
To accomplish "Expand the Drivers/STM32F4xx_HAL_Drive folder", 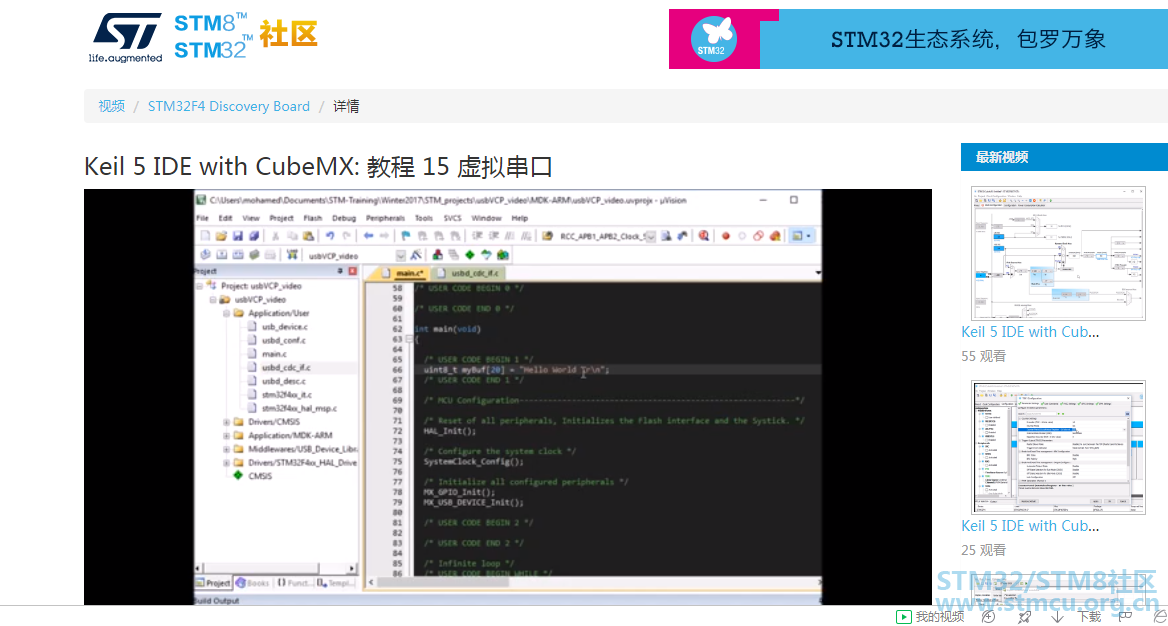I will click(x=226, y=462).
